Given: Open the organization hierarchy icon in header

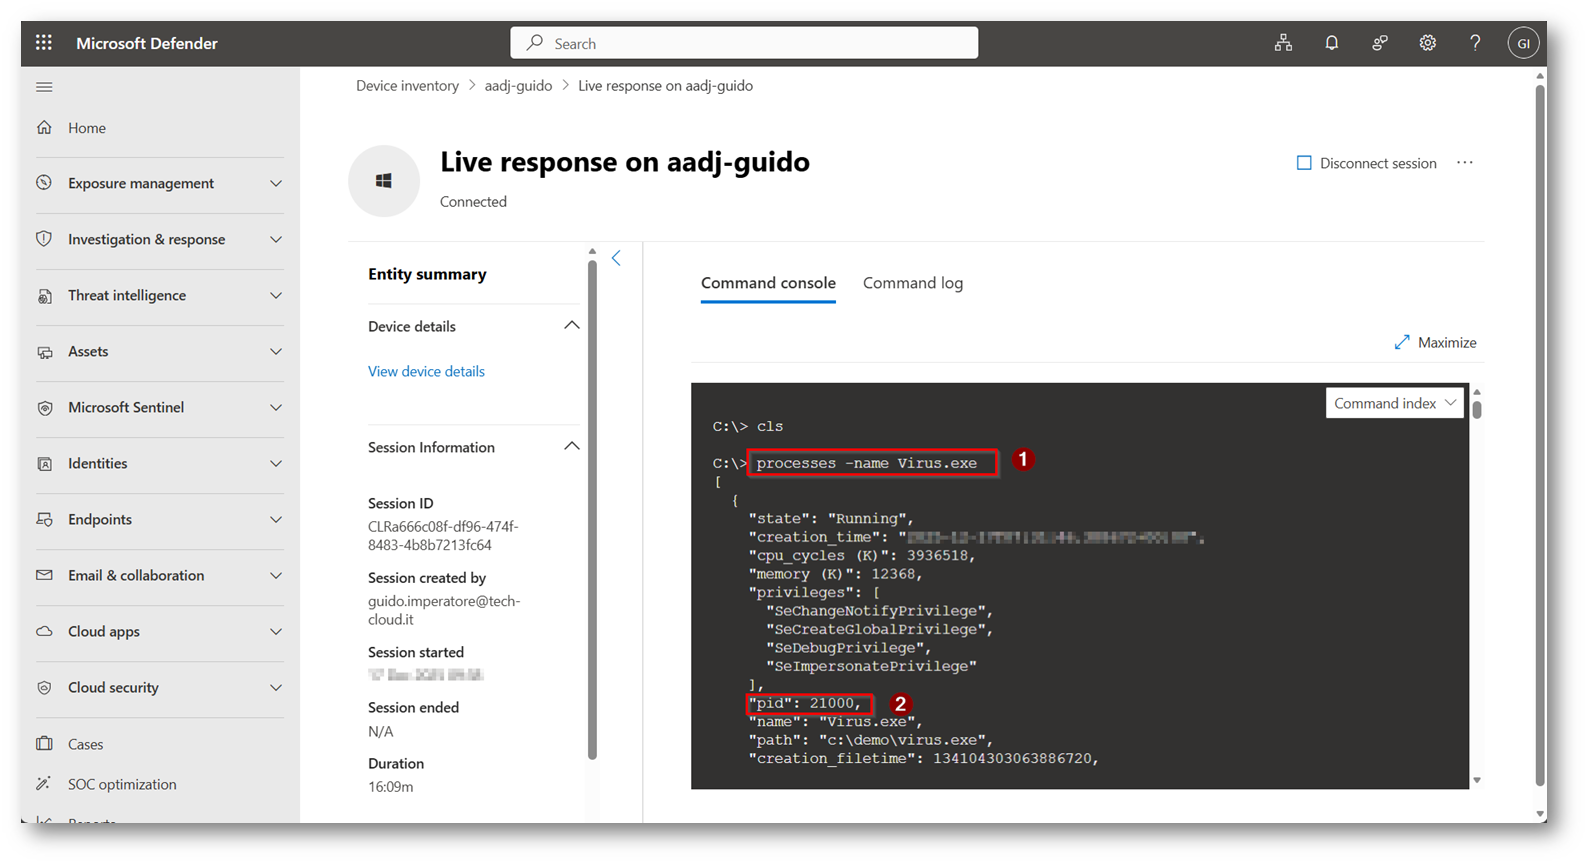Looking at the screenshot, I should tap(1283, 43).
